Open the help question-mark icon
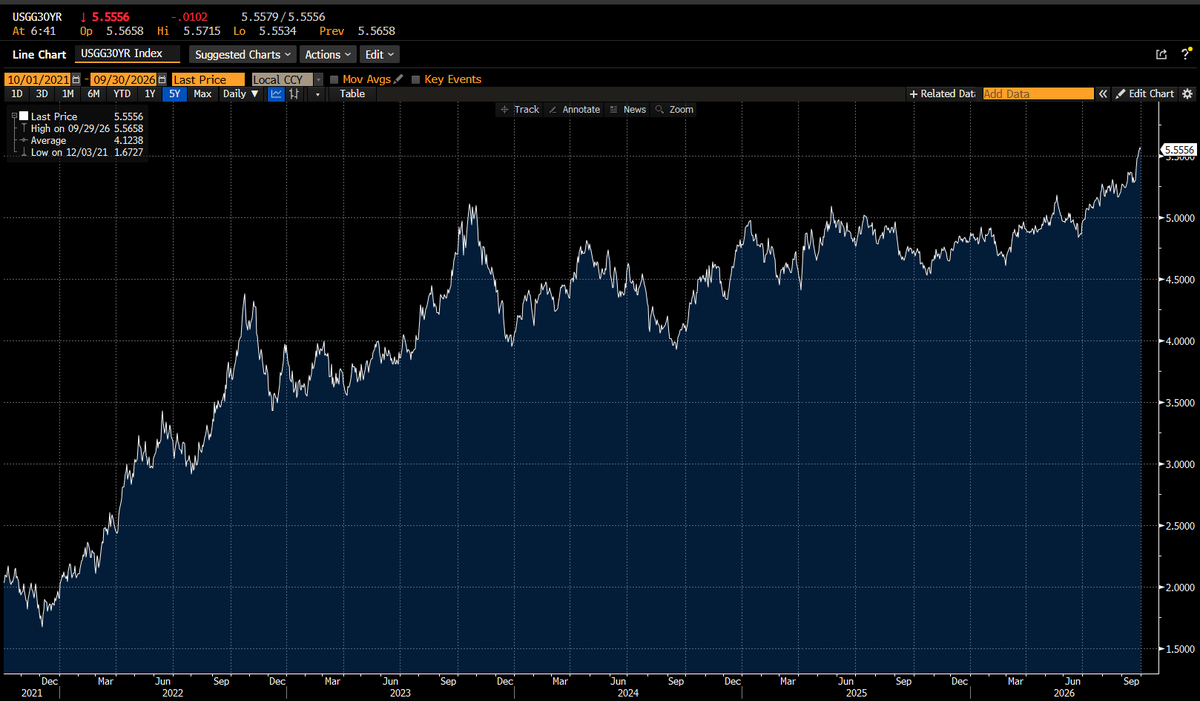Image resolution: width=1200 pixels, height=701 pixels. [x=1185, y=54]
